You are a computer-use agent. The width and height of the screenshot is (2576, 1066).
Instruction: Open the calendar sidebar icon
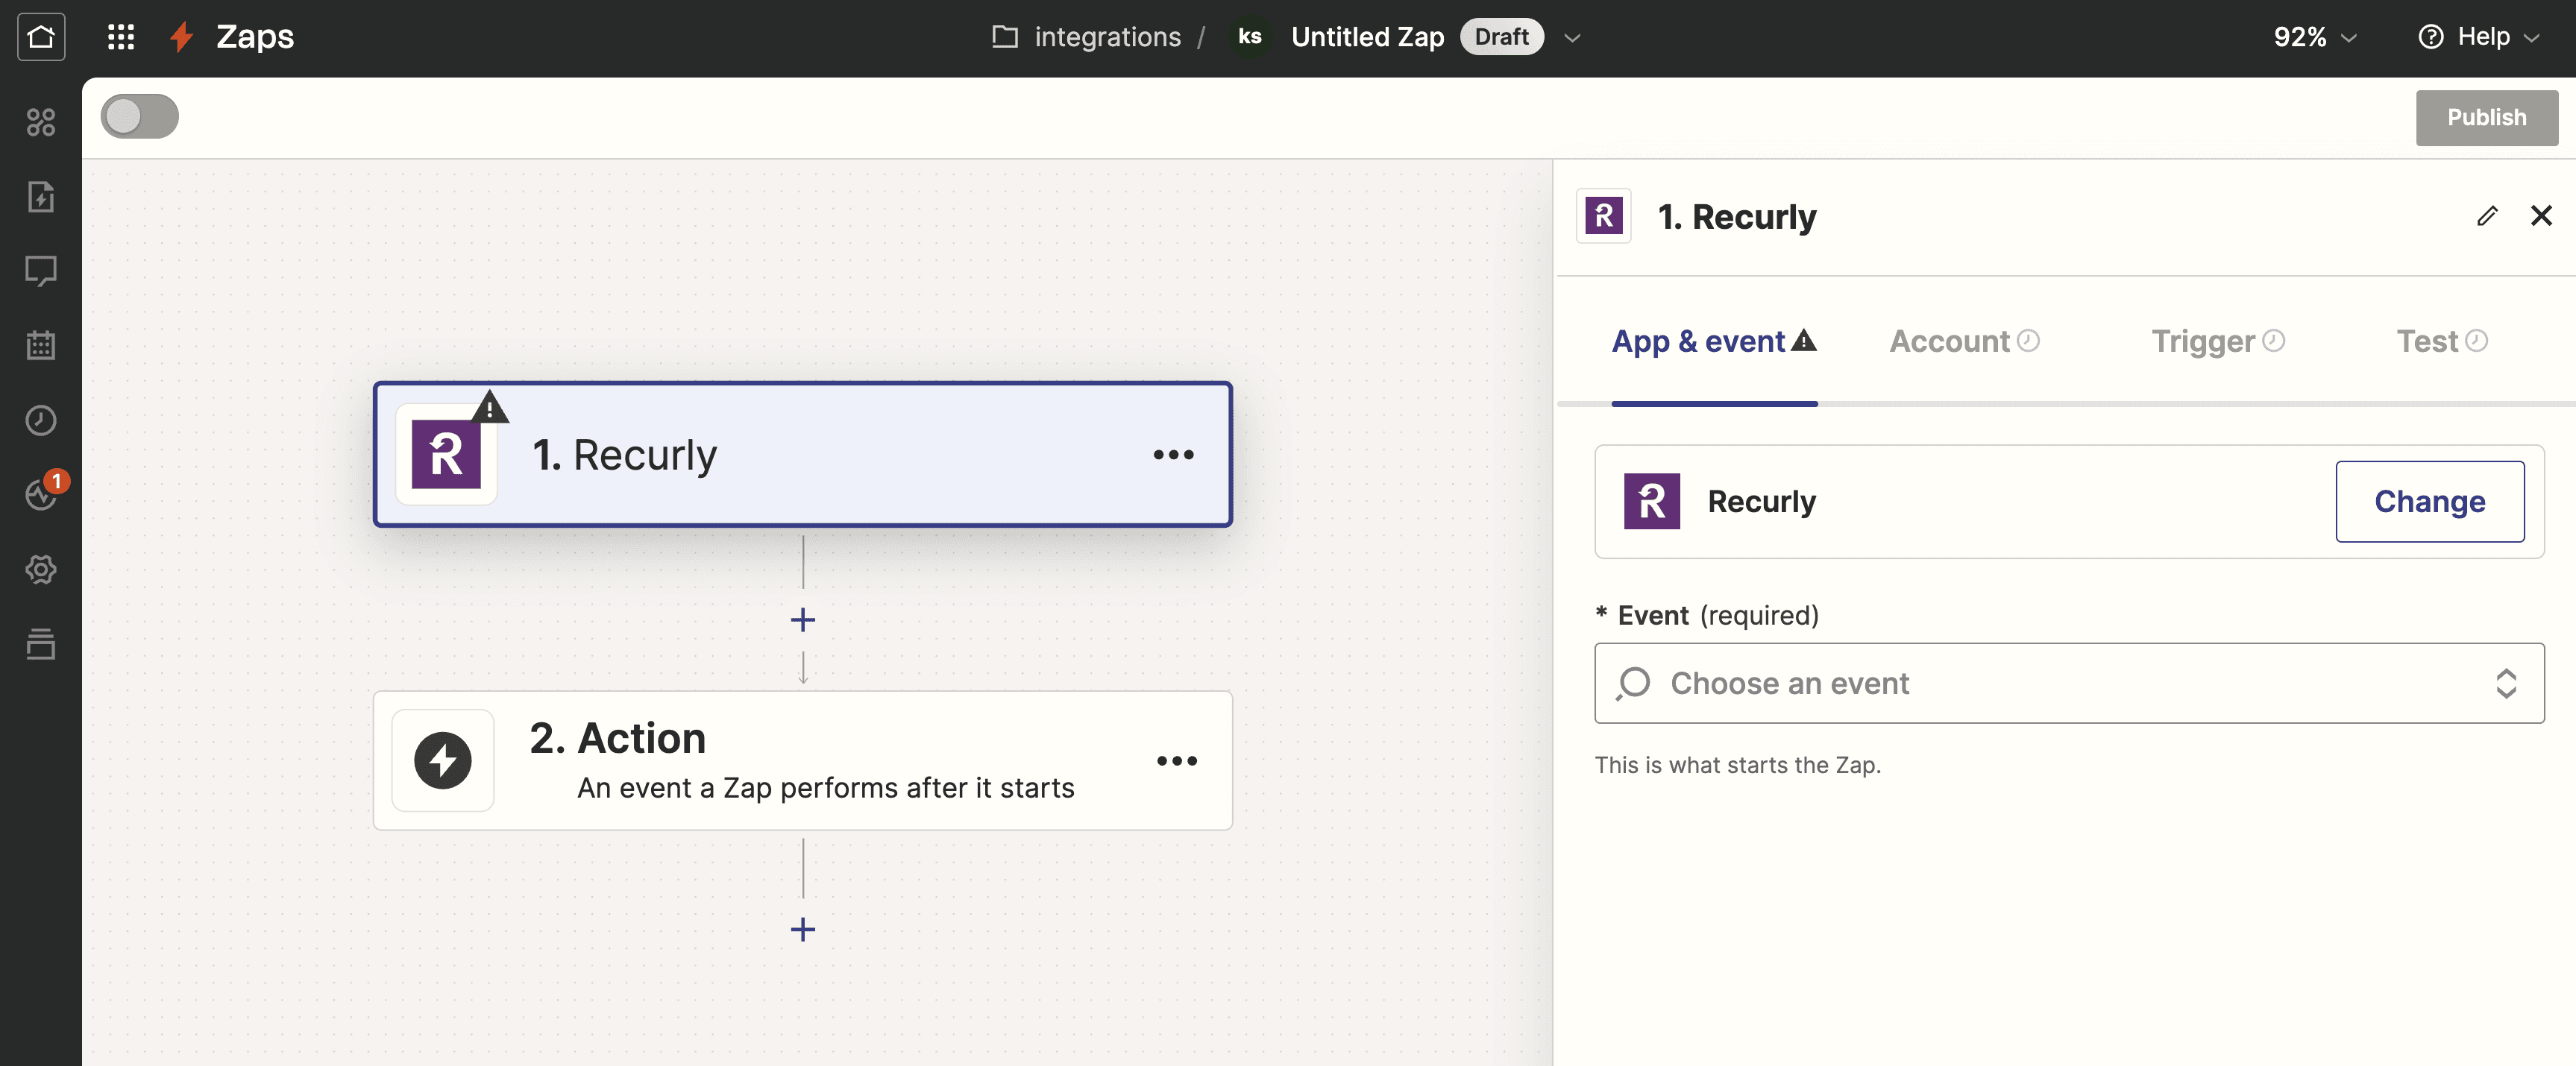(41, 345)
